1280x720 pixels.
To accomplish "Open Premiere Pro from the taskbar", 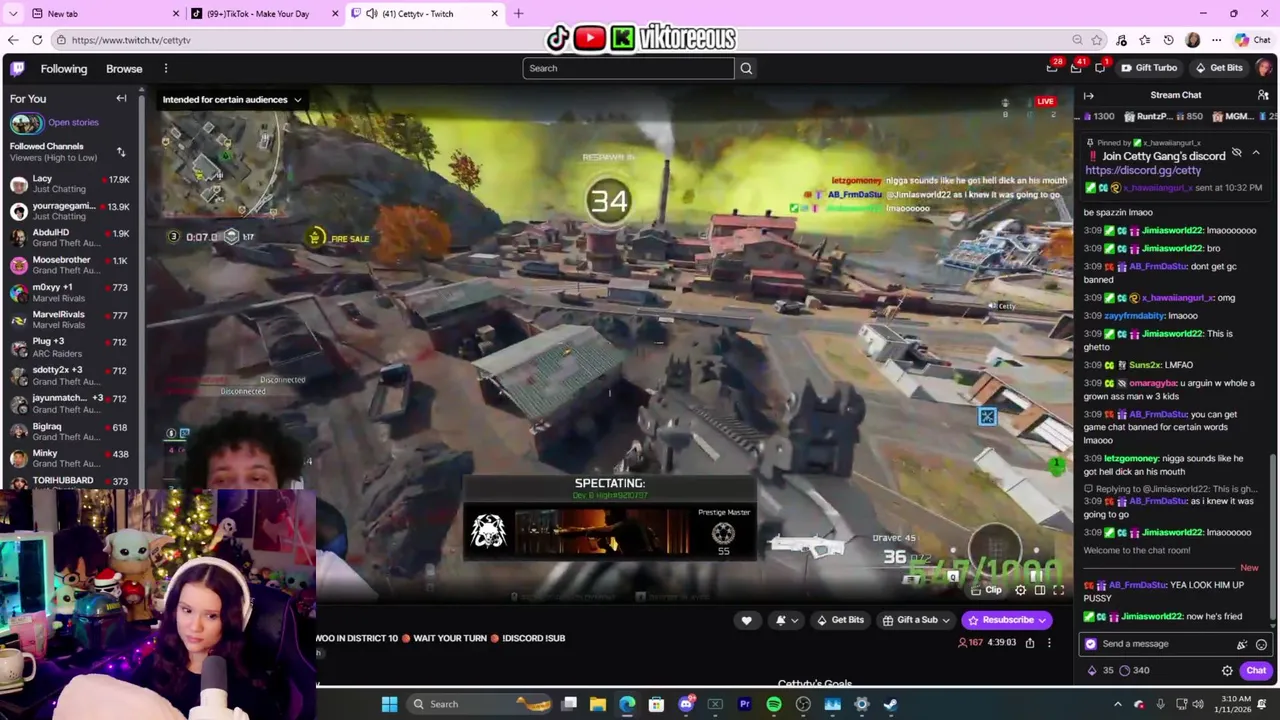I will (744, 704).
